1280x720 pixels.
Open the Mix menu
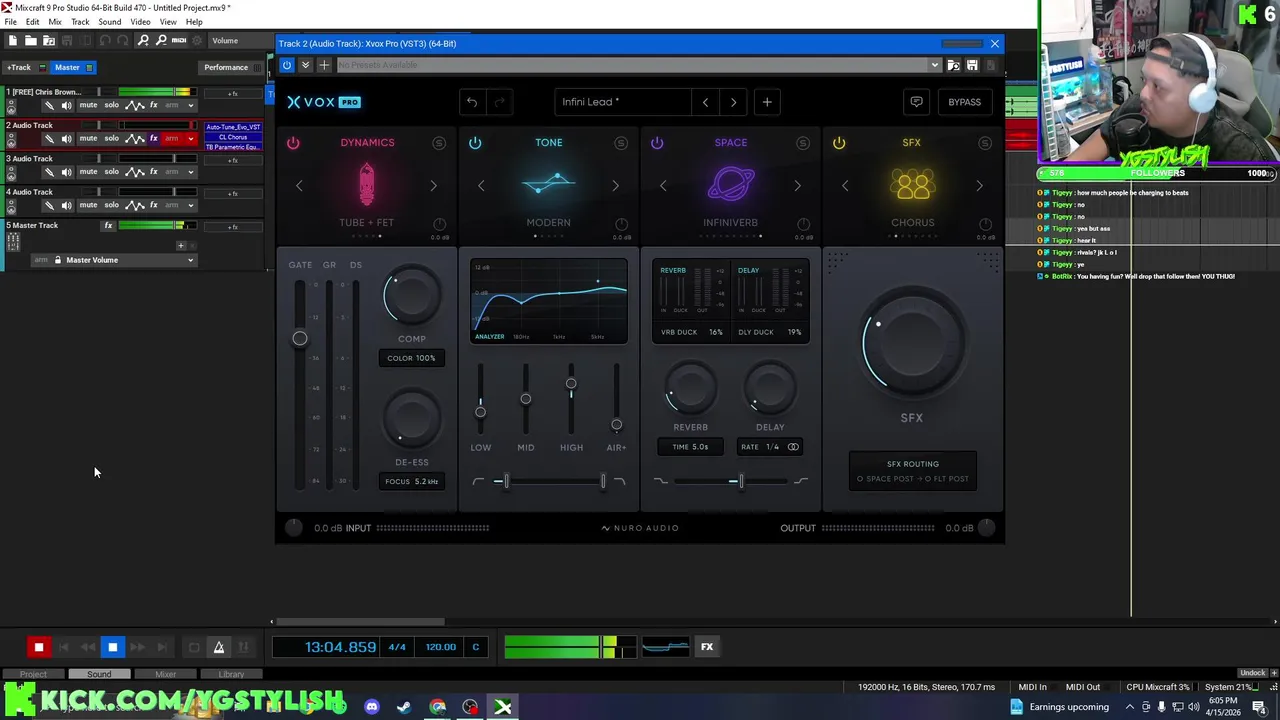tap(55, 22)
